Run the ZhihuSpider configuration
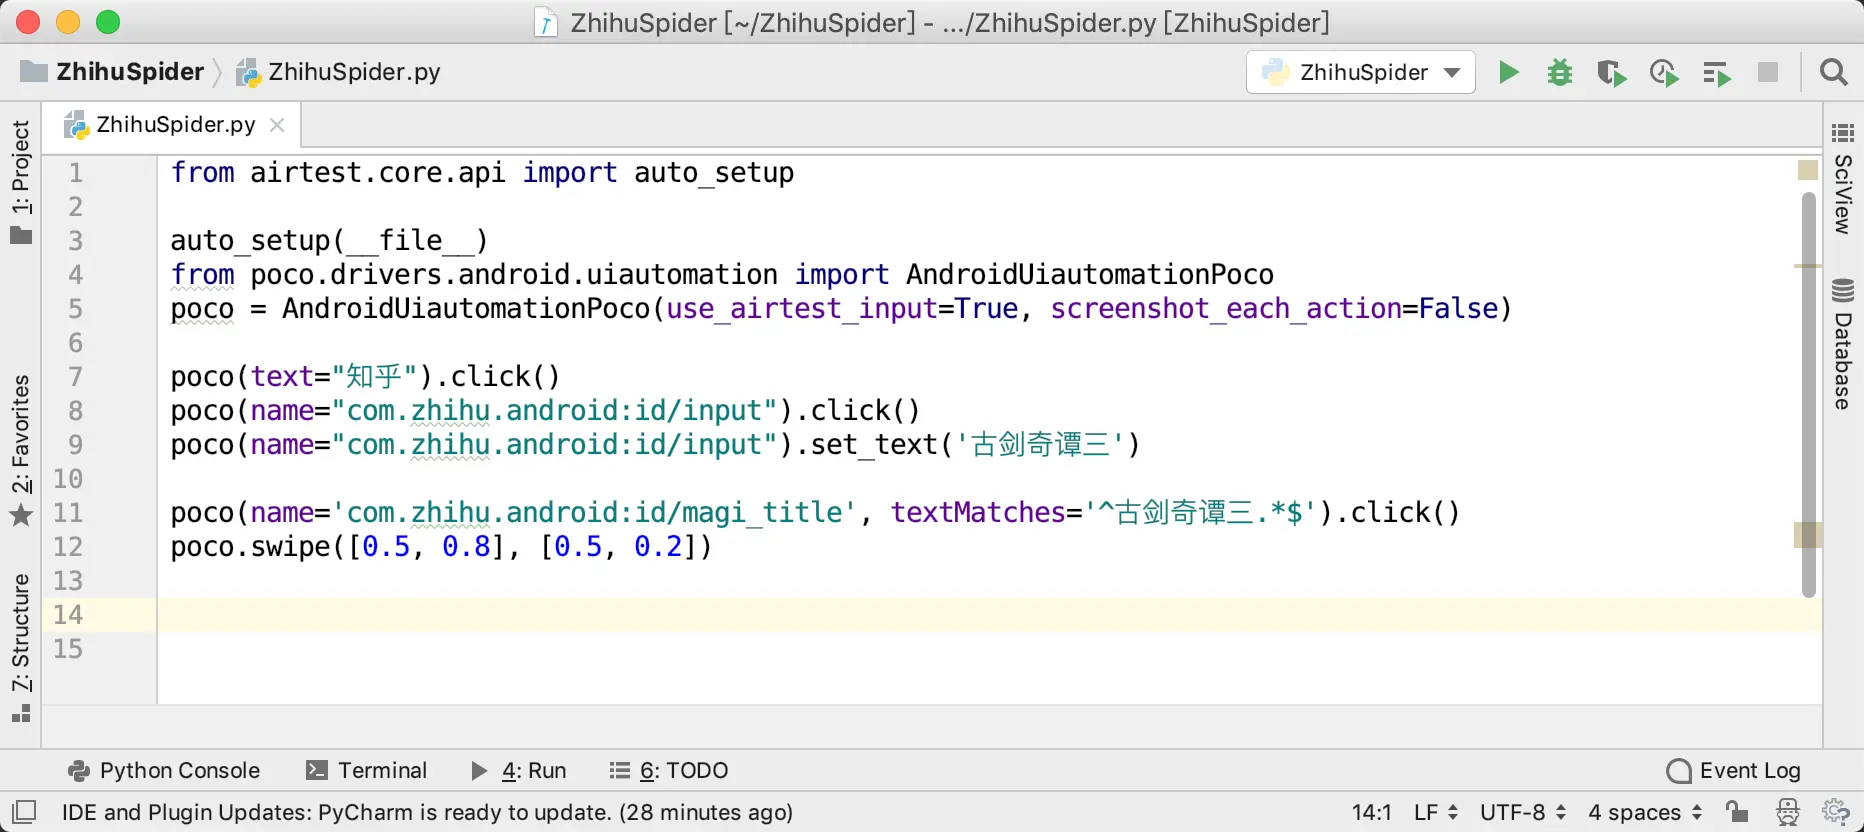Screen dimensions: 1864x832 tap(1509, 72)
